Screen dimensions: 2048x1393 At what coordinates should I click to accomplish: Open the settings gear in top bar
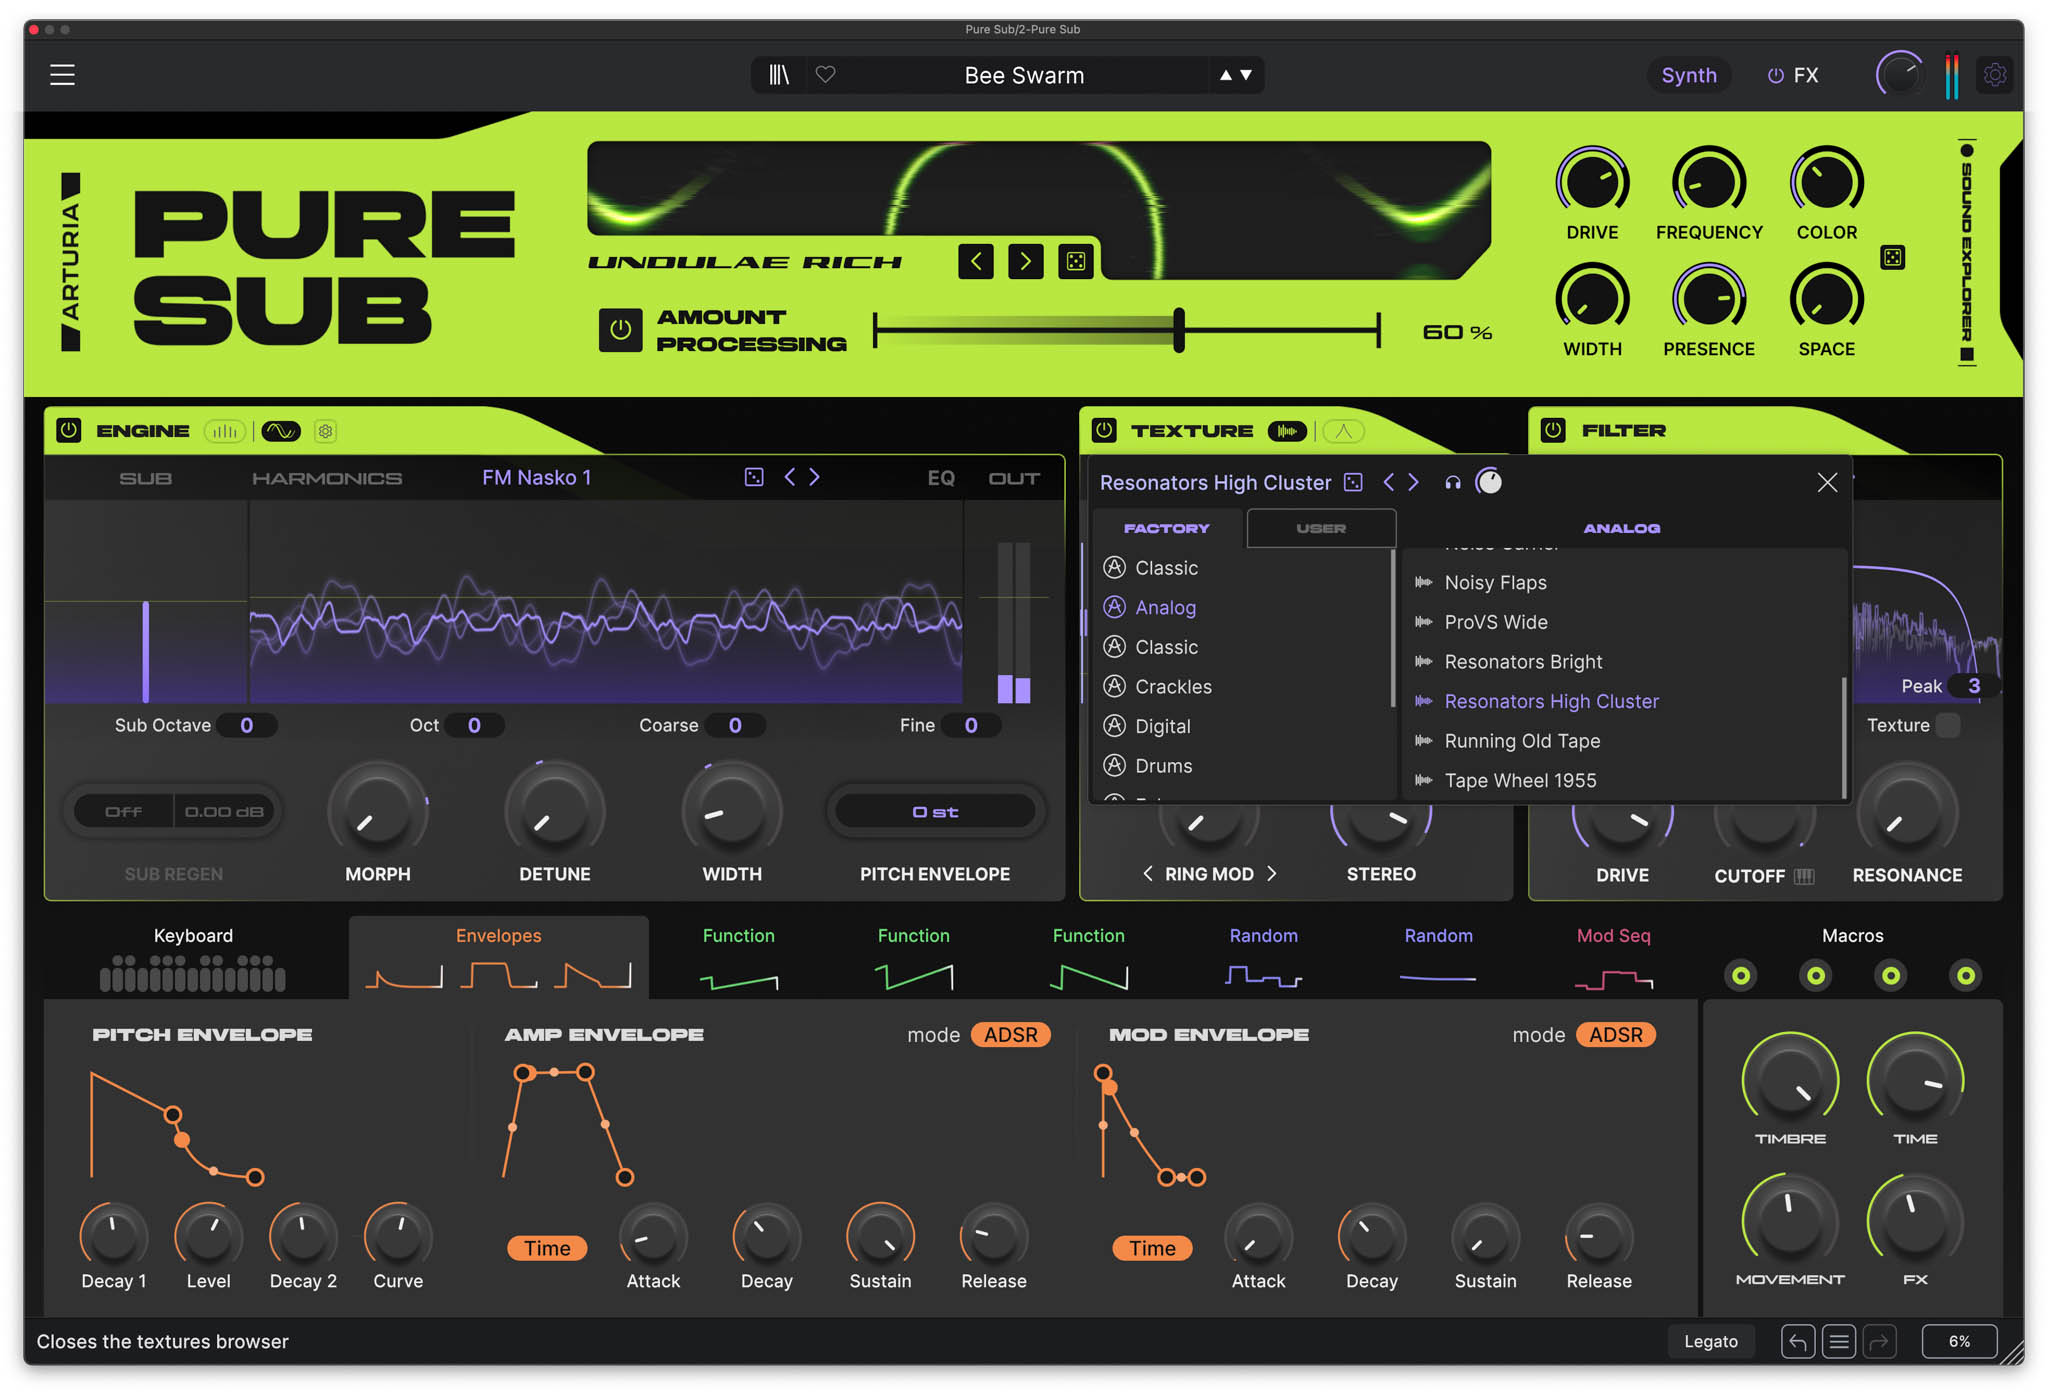[1994, 75]
